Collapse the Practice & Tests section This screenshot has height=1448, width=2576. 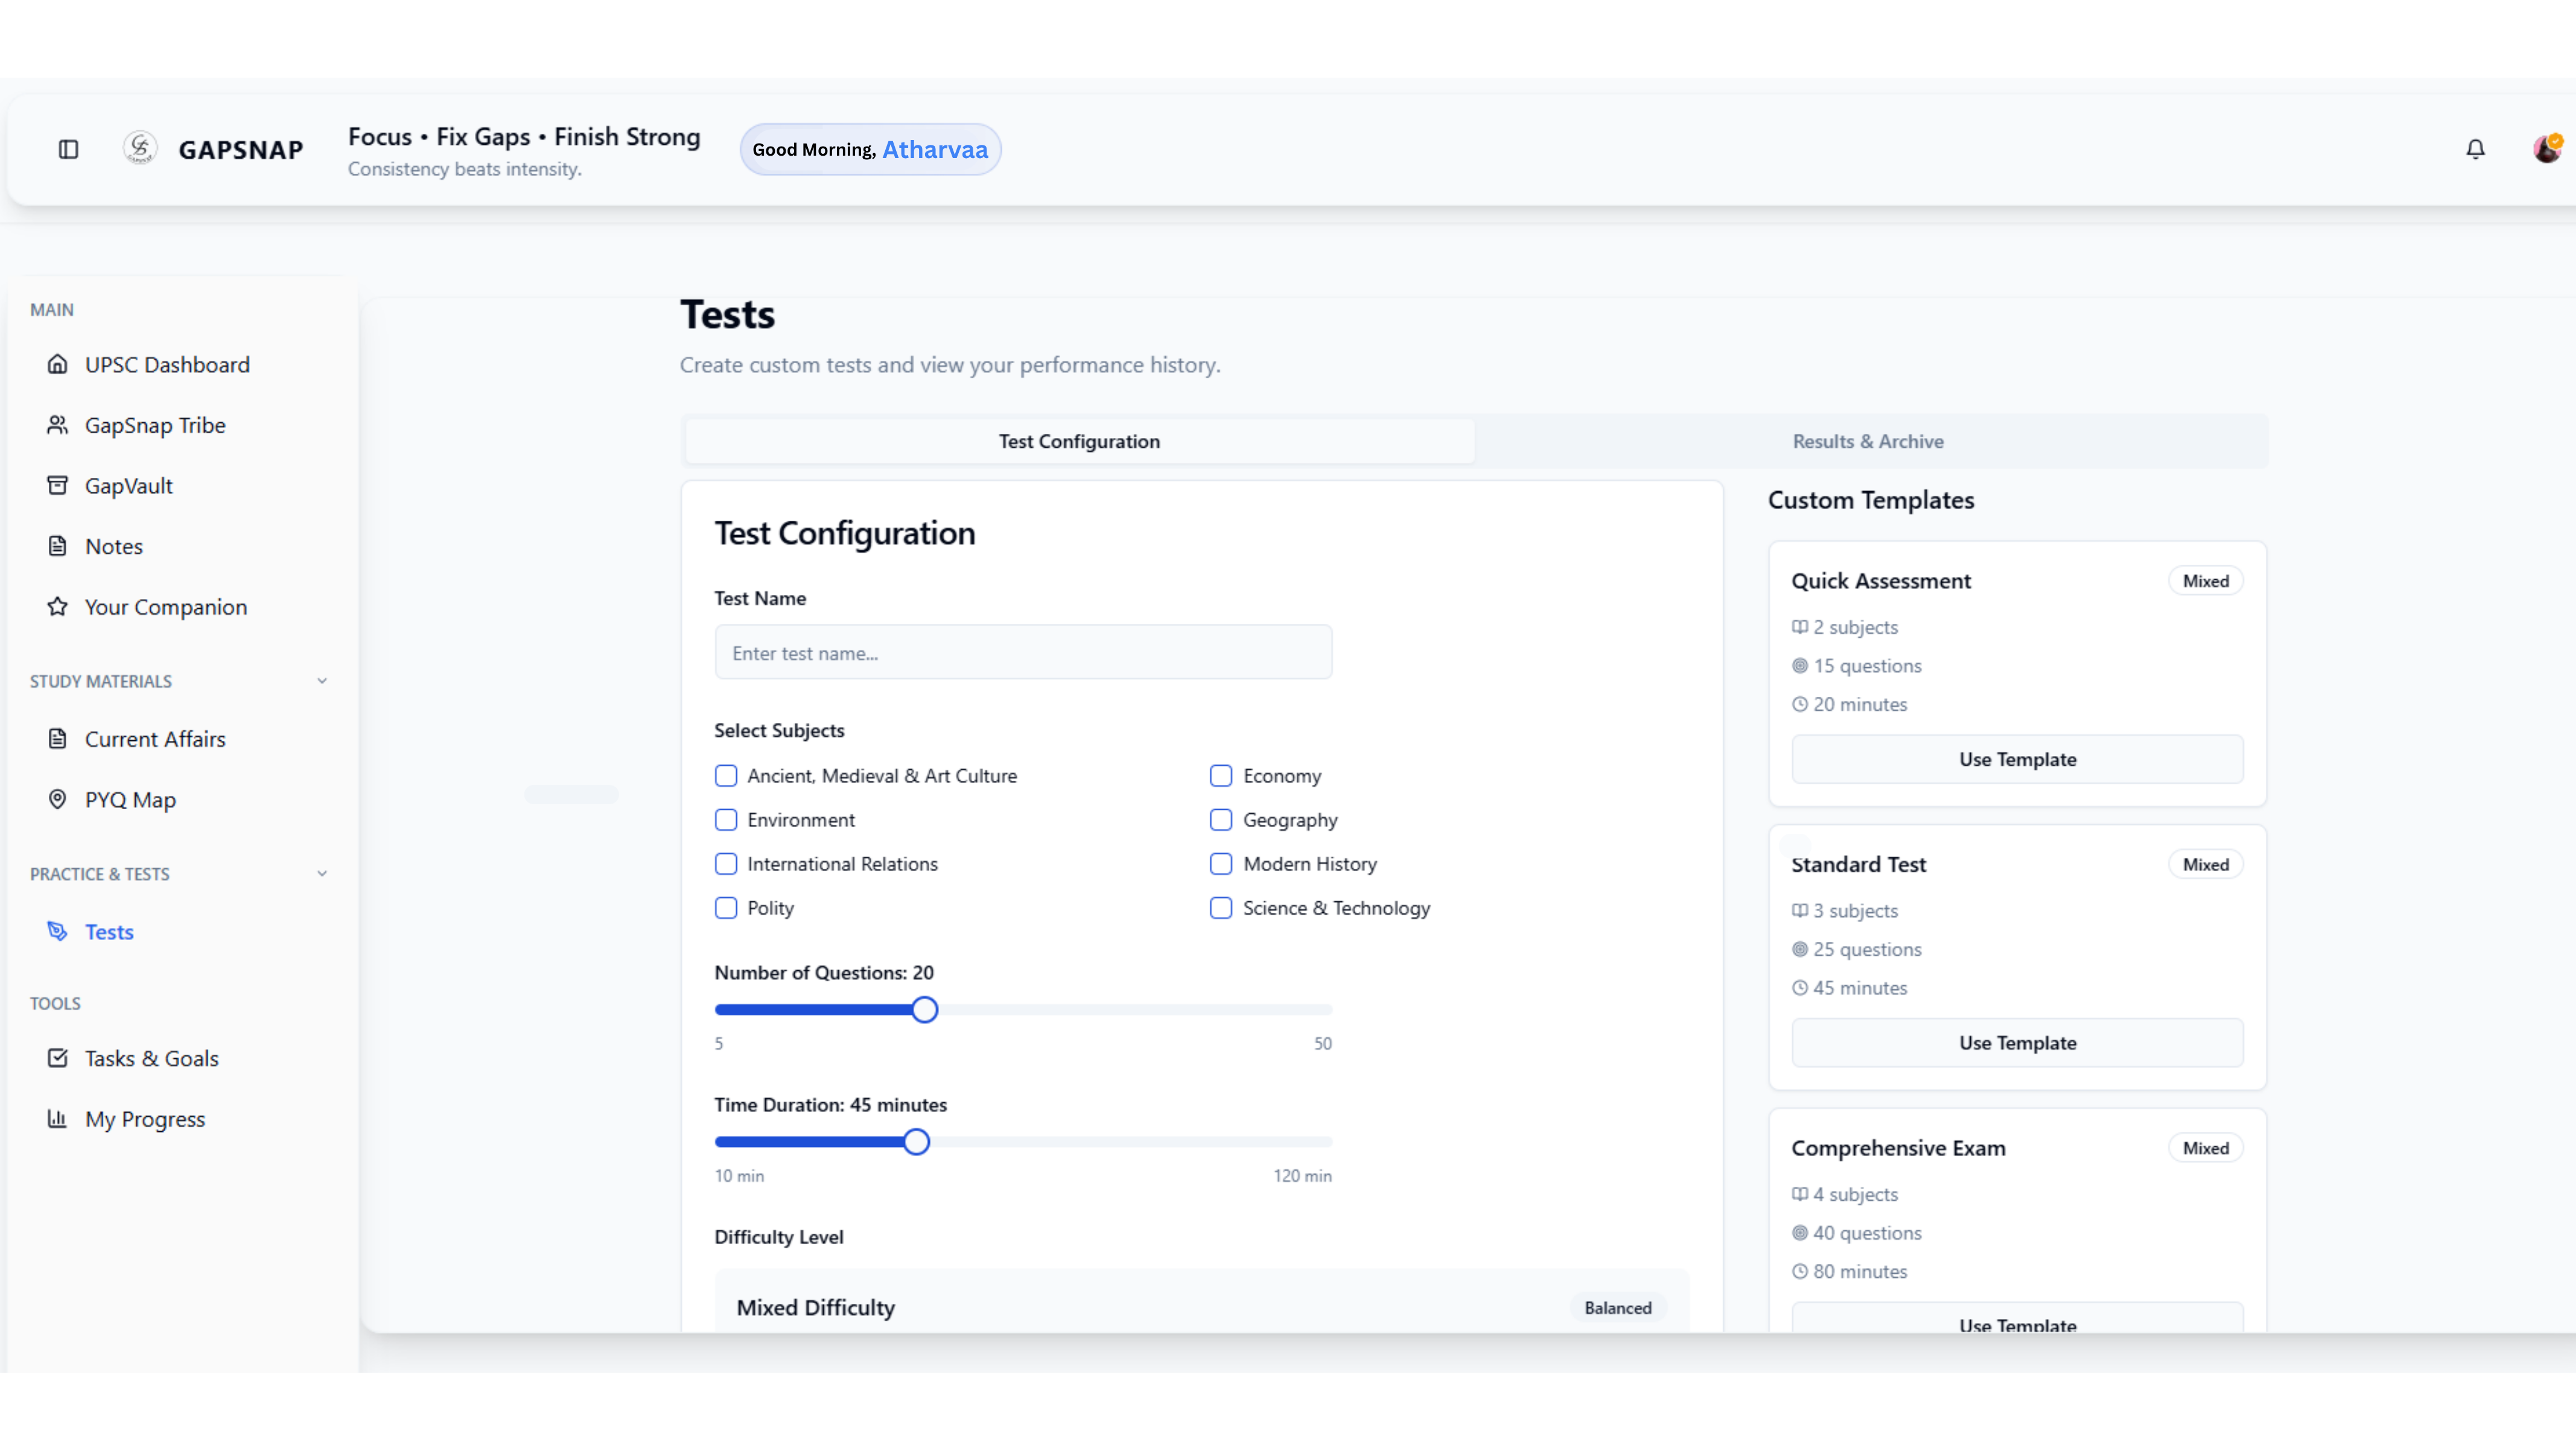click(x=322, y=873)
